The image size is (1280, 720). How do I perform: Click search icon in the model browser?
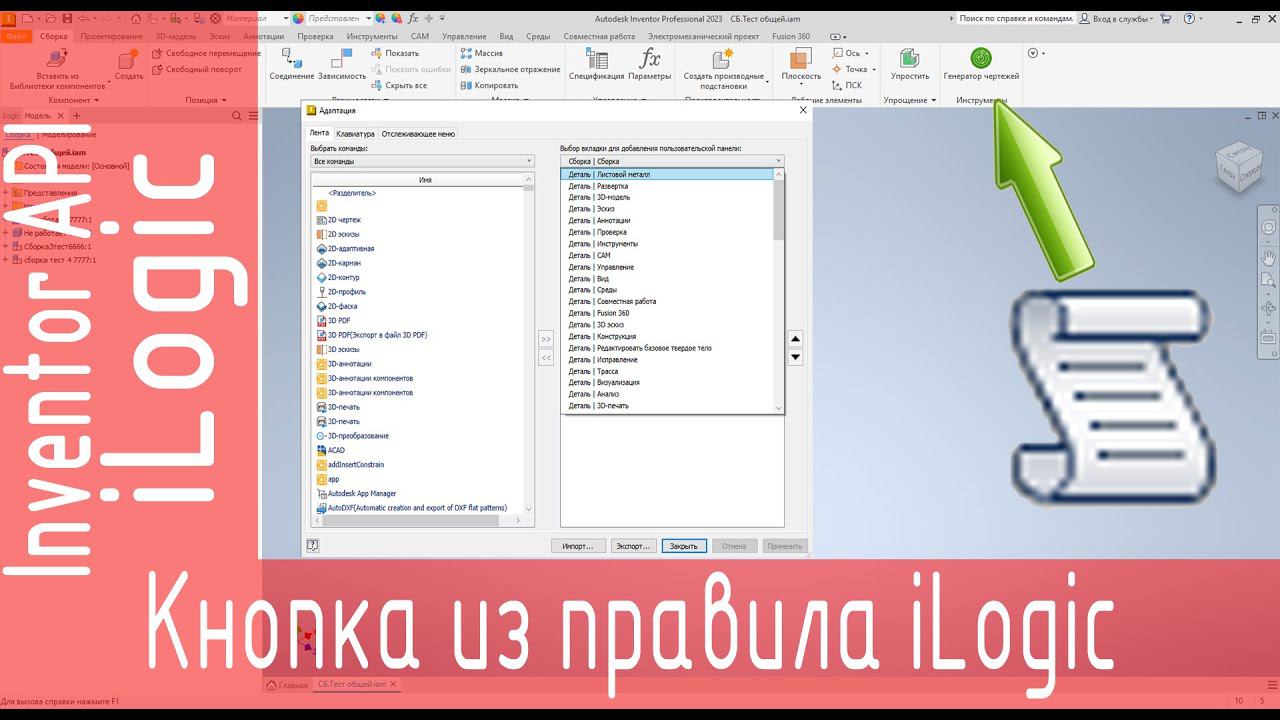coord(237,116)
